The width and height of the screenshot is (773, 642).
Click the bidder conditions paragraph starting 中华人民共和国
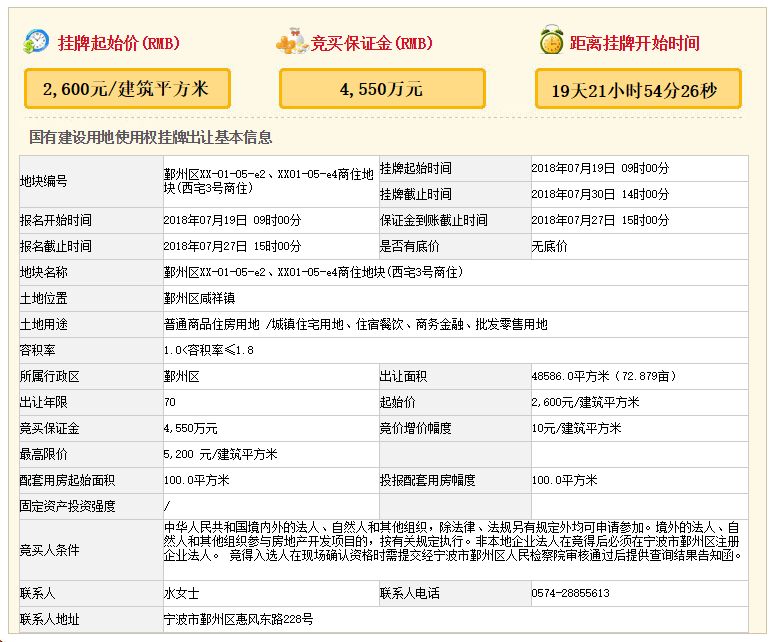(453, 542)
